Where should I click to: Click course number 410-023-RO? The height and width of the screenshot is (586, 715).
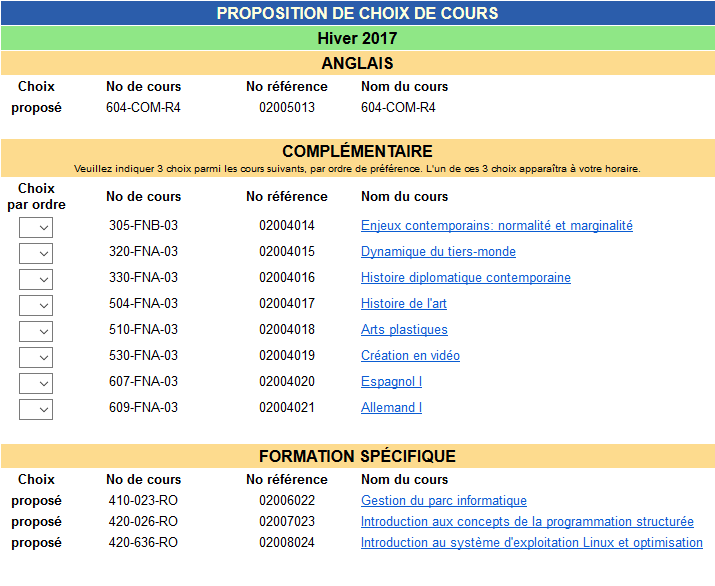pyautogui.click(x=143, y=501)
